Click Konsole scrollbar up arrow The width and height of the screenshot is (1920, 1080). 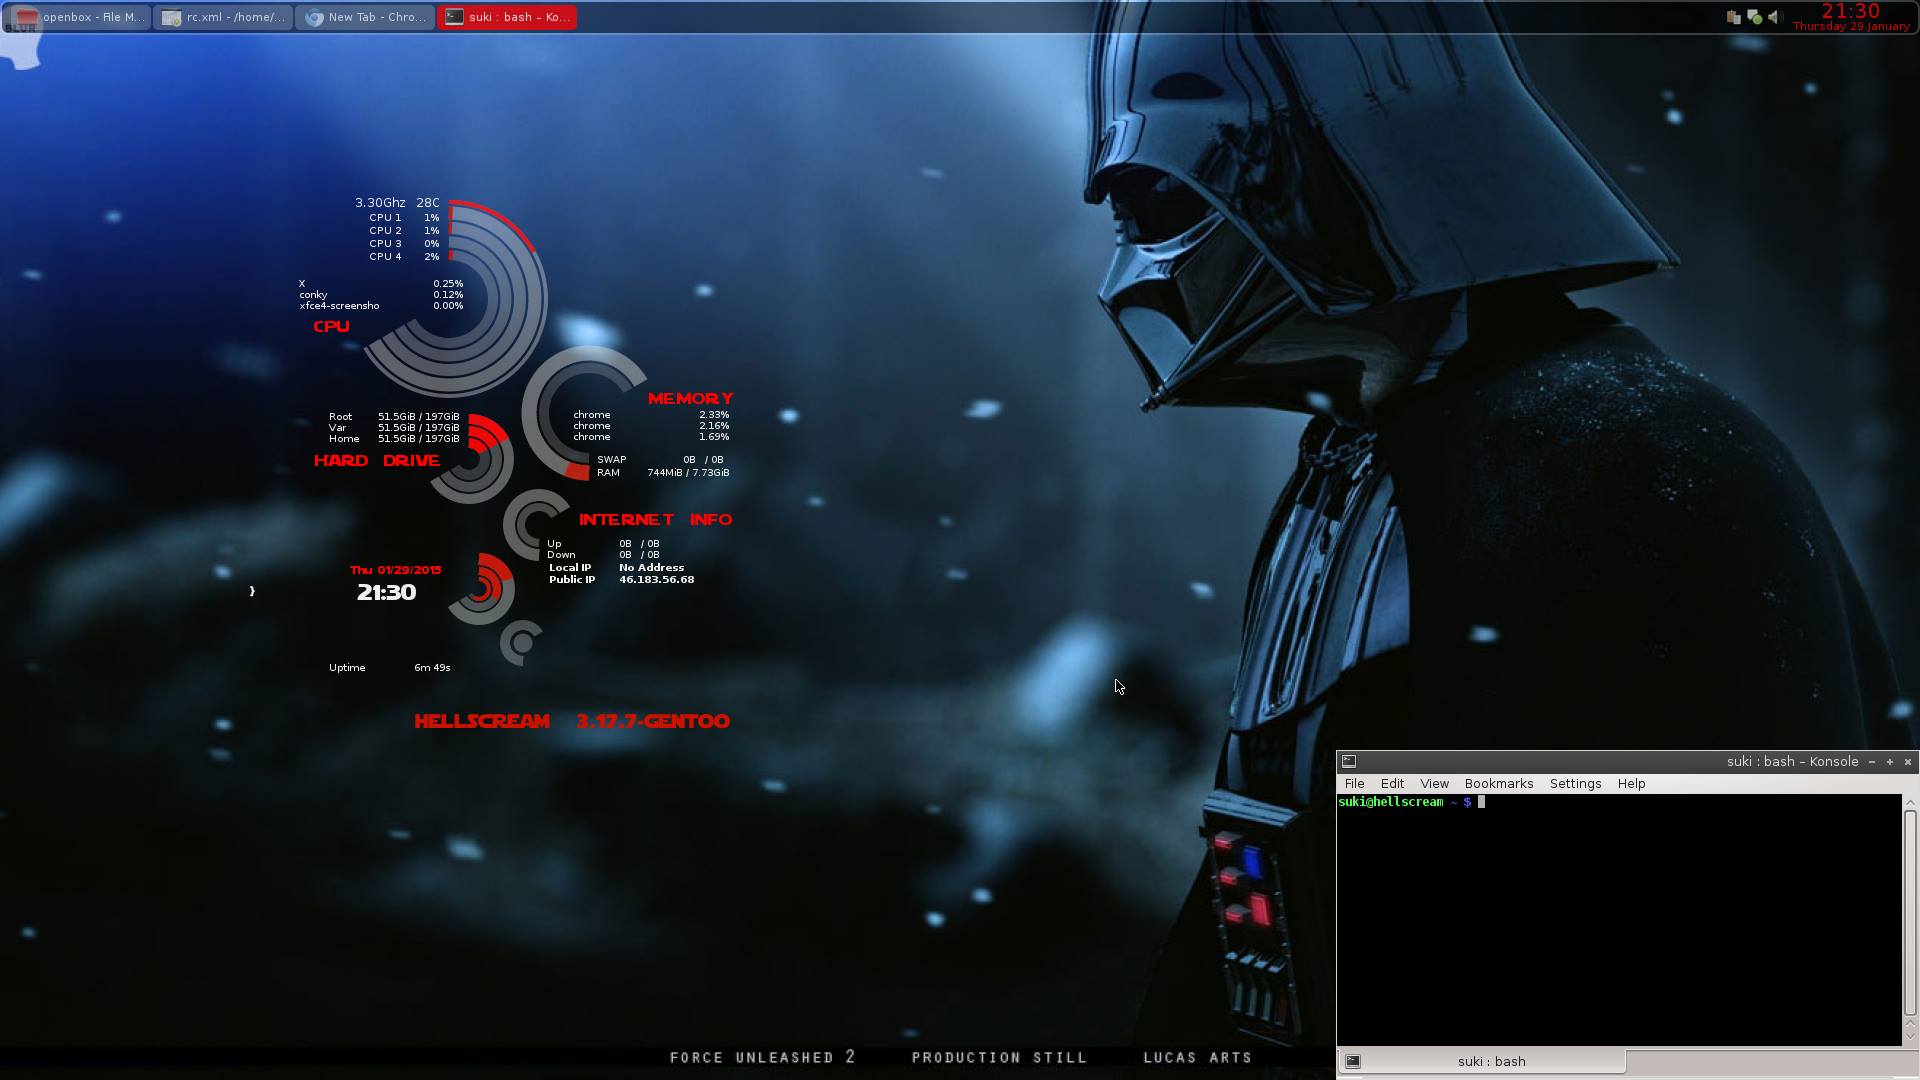point(1910,803)
